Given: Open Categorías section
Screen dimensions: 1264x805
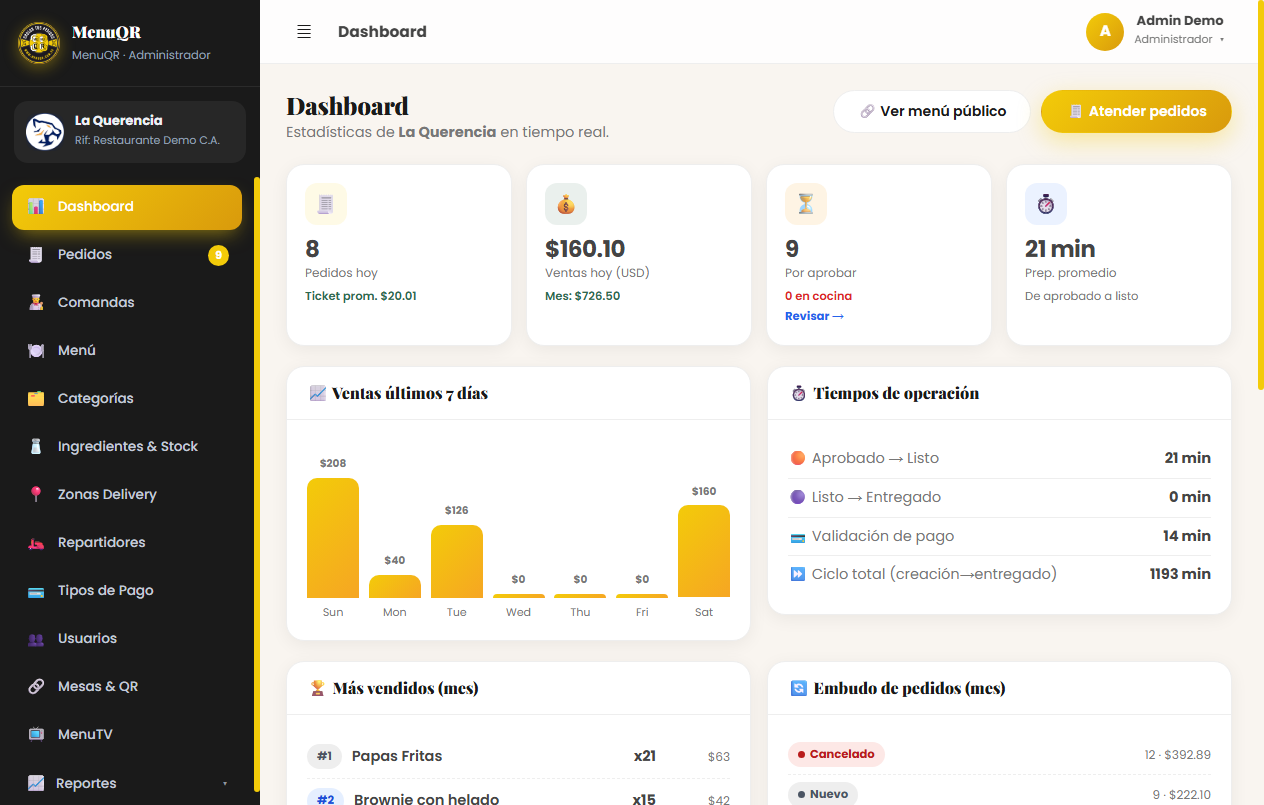Looking at the screenshot, I should pyautogui.click(x=127, y=399).
